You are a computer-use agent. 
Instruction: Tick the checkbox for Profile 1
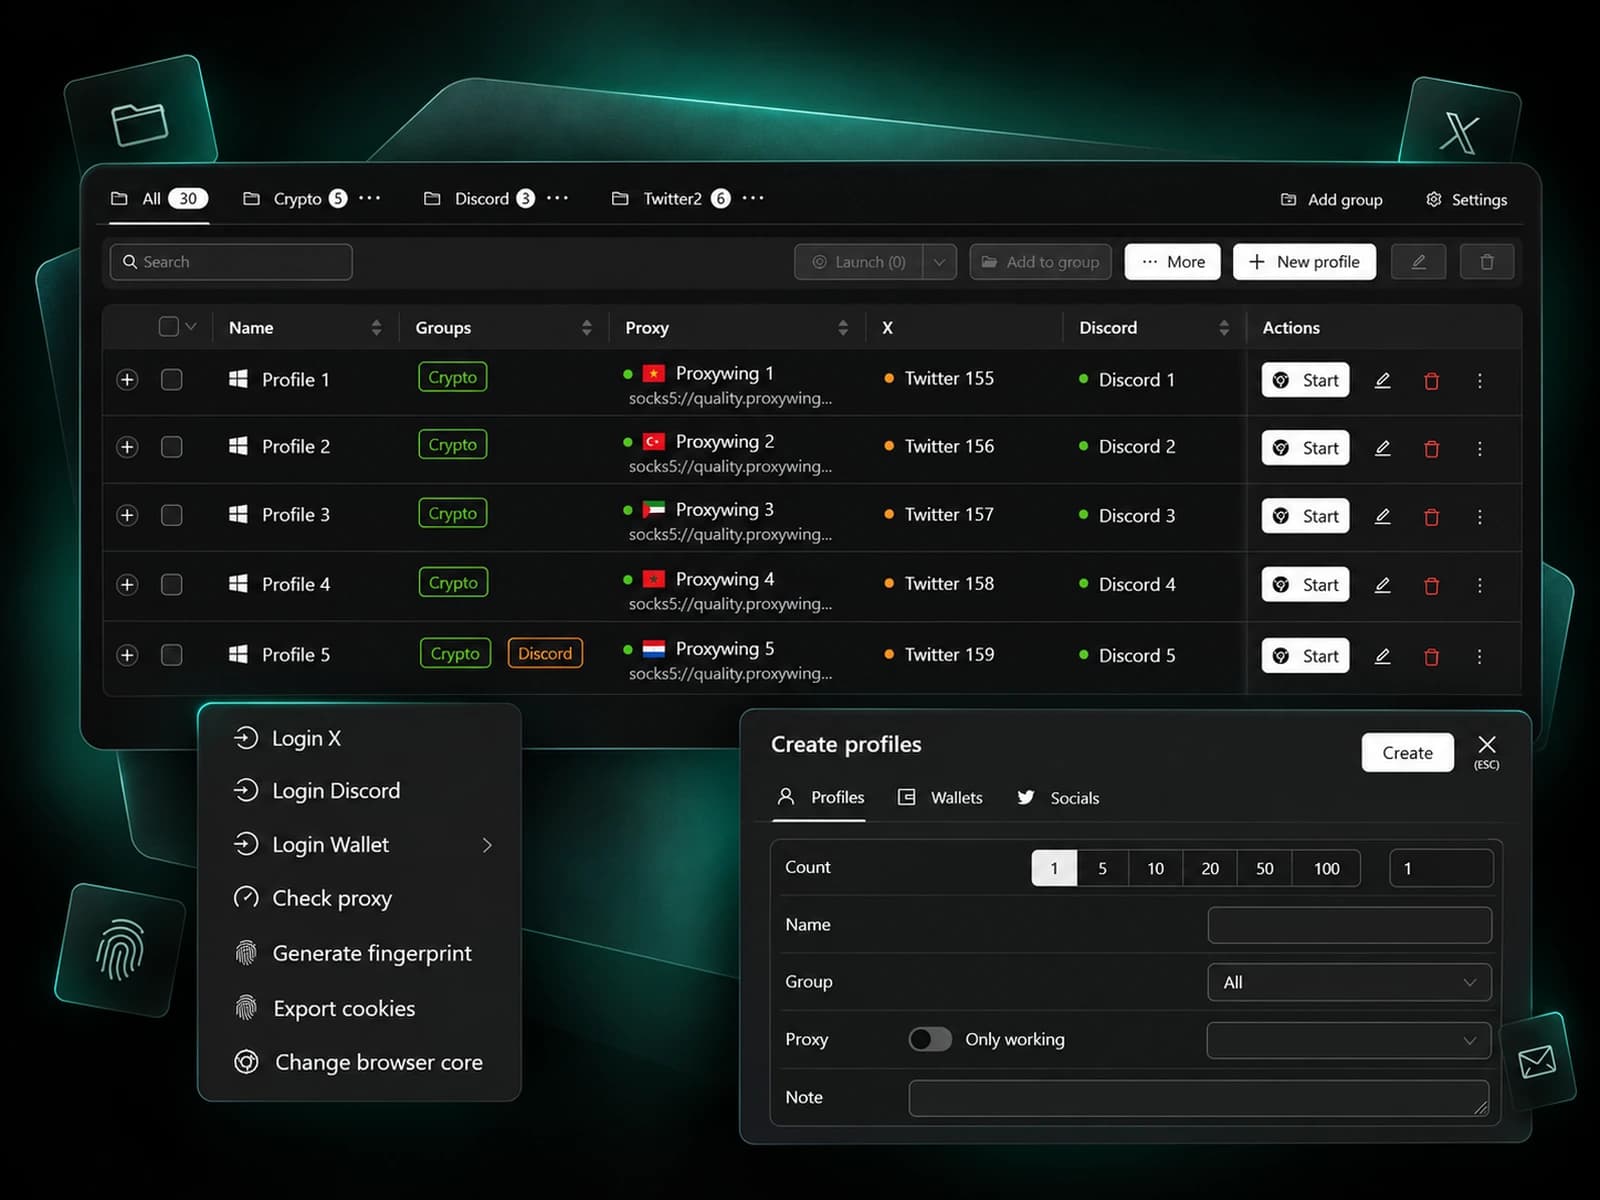pyautogui.click(x=172, y=380)
